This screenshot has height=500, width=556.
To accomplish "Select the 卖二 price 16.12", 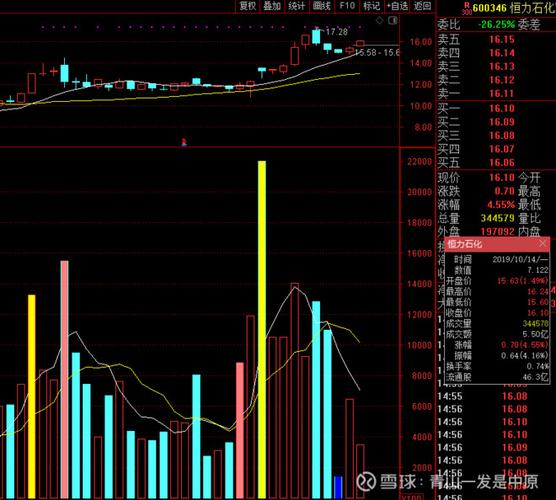I will pyautogui.click(x=501, y=80).
